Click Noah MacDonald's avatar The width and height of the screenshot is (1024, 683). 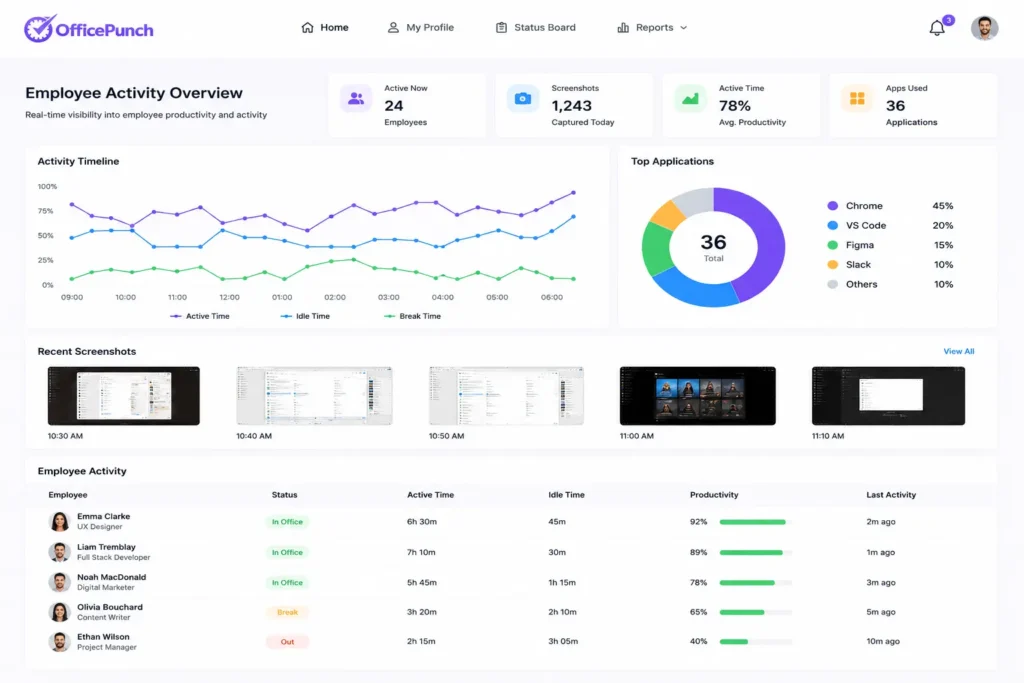click(59, 582)
